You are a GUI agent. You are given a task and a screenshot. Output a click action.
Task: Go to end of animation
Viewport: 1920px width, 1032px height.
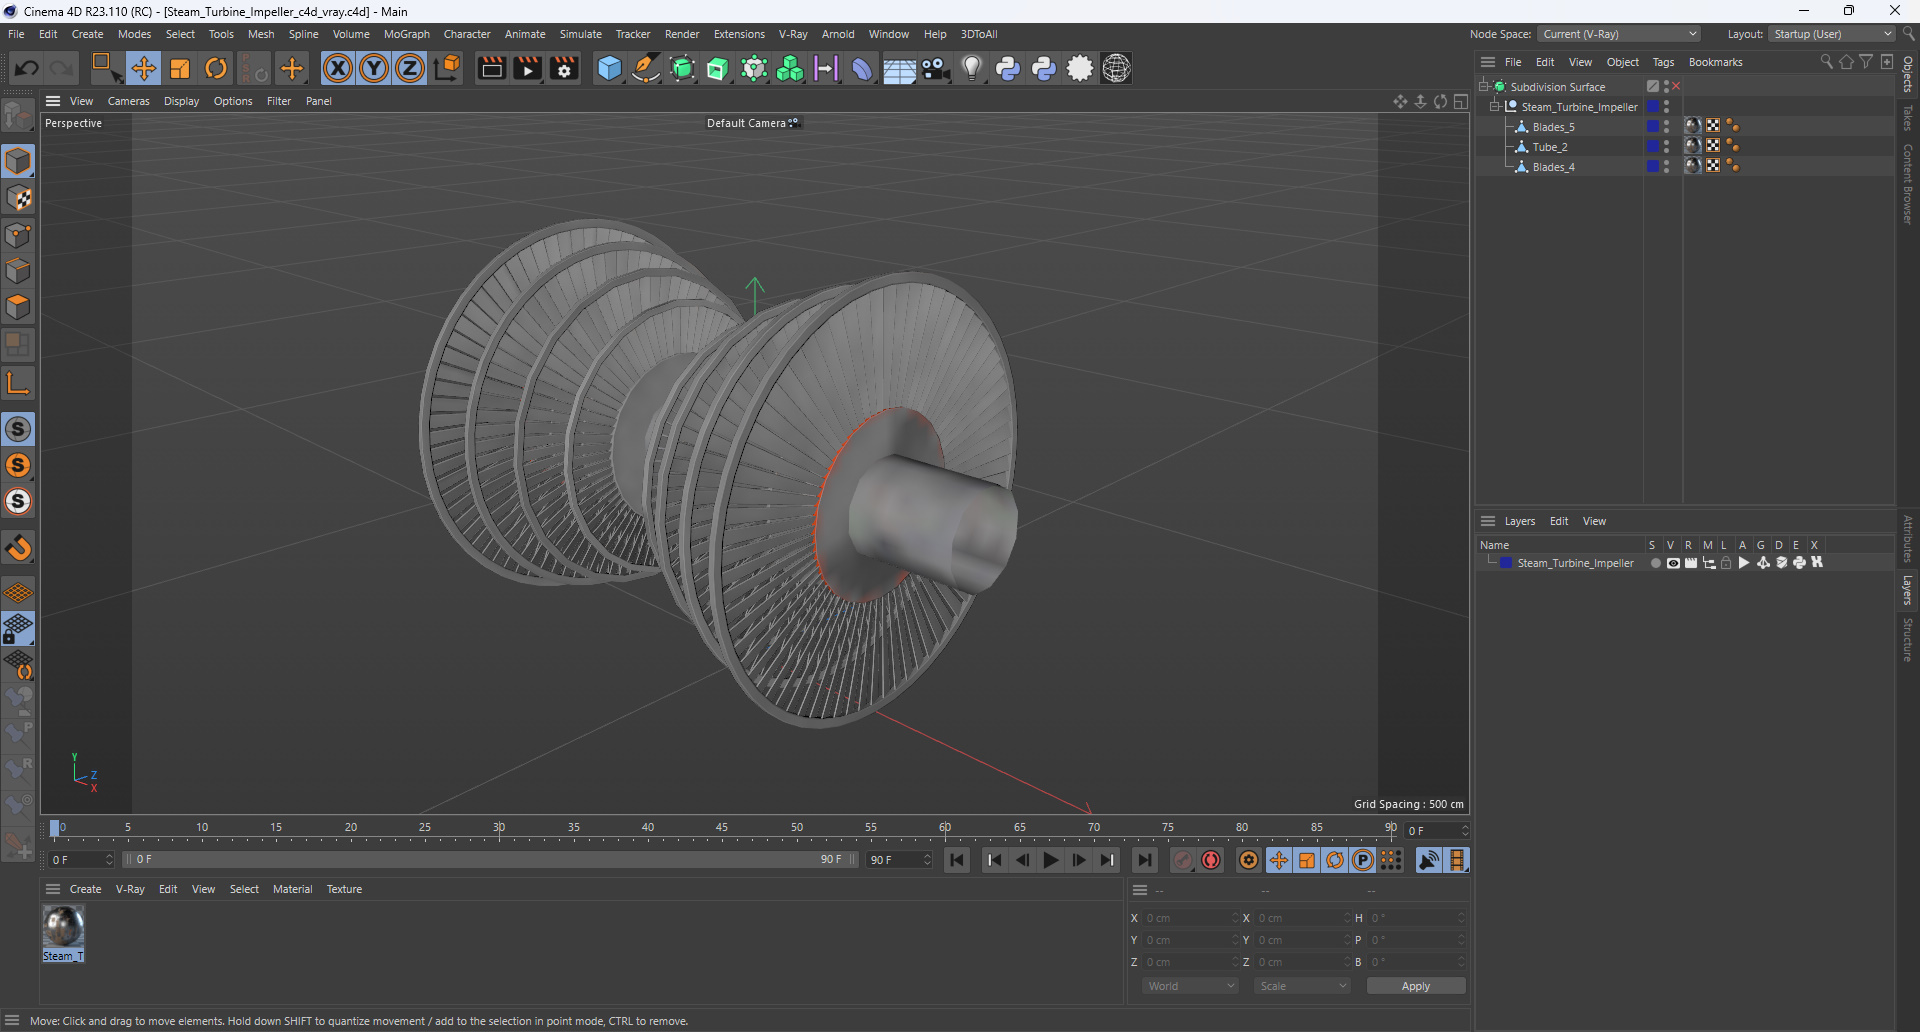pos(1145,860)
